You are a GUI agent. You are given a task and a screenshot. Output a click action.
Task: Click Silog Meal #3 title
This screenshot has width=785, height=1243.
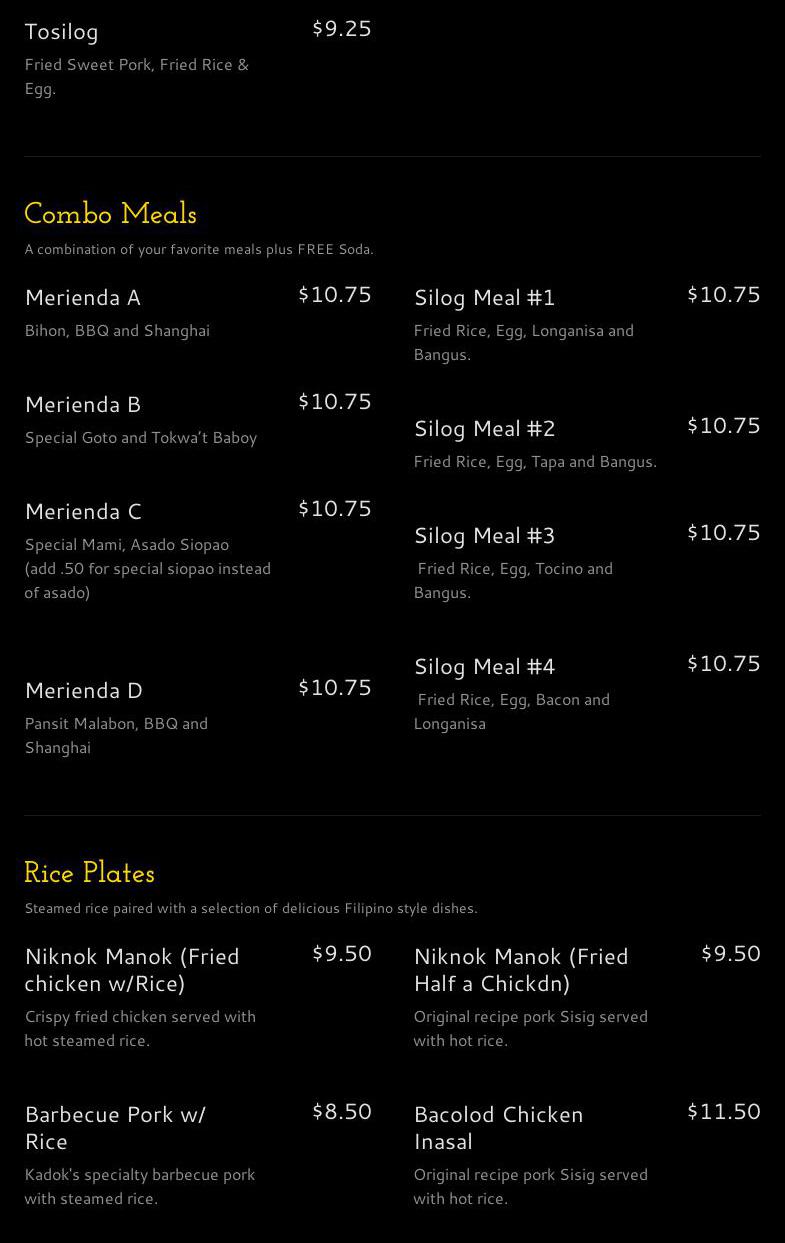484,536
